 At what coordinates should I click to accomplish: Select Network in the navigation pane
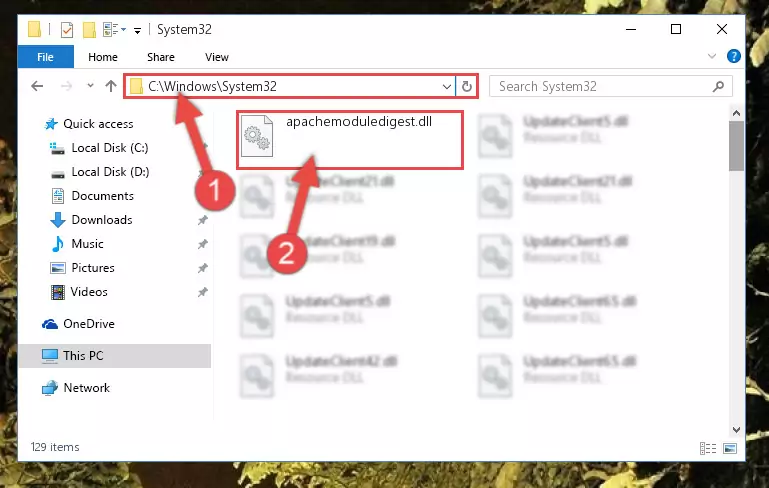coord(87,387)
